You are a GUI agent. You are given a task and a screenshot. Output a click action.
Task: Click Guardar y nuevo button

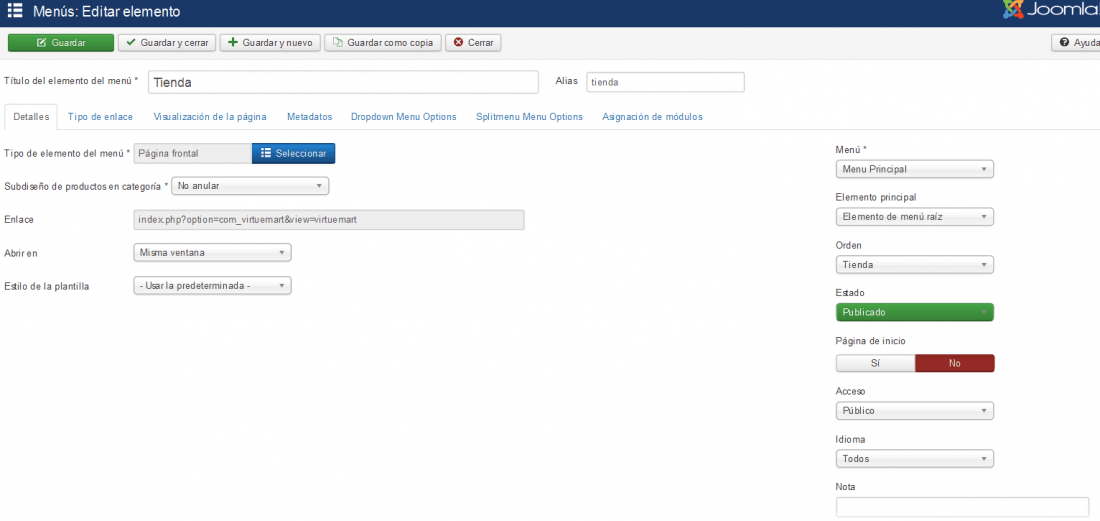[x=271, y=43]
